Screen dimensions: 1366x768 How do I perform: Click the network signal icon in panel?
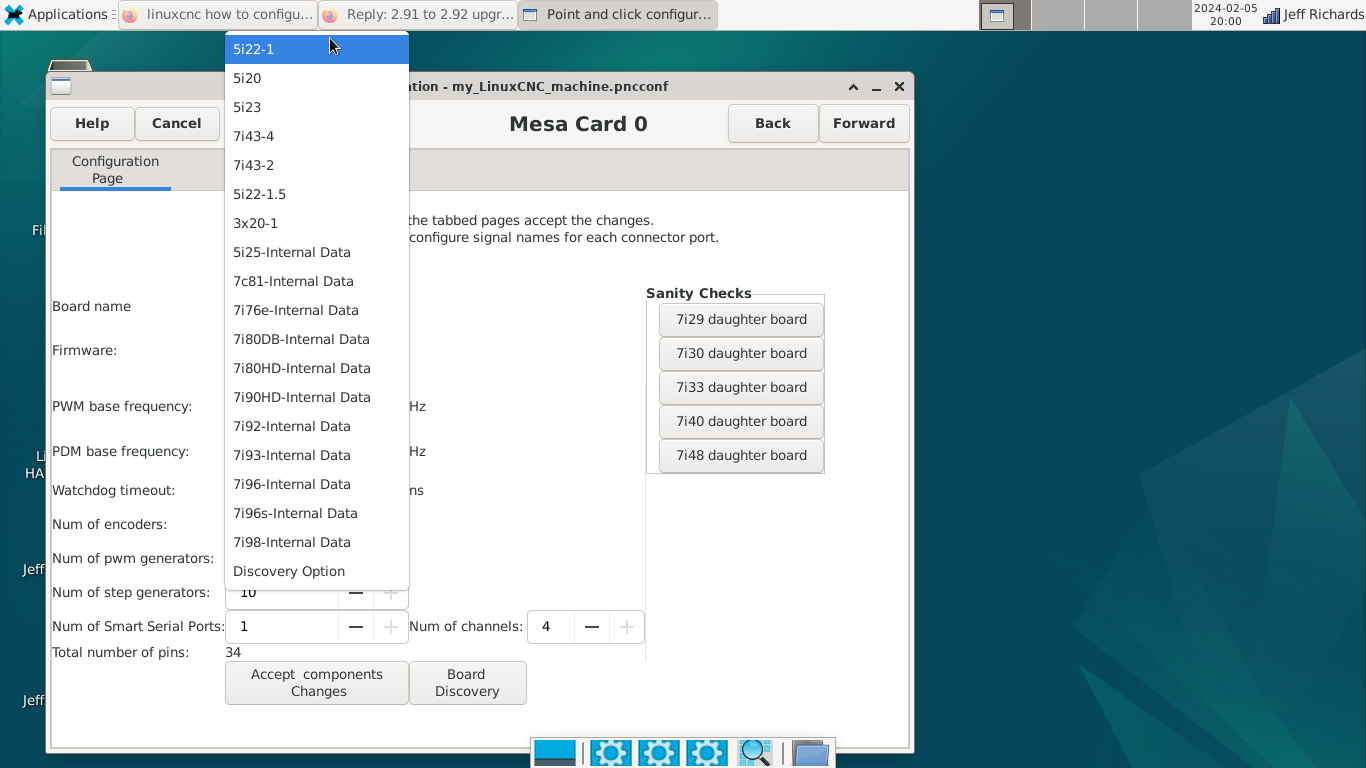click(1271, 15)
